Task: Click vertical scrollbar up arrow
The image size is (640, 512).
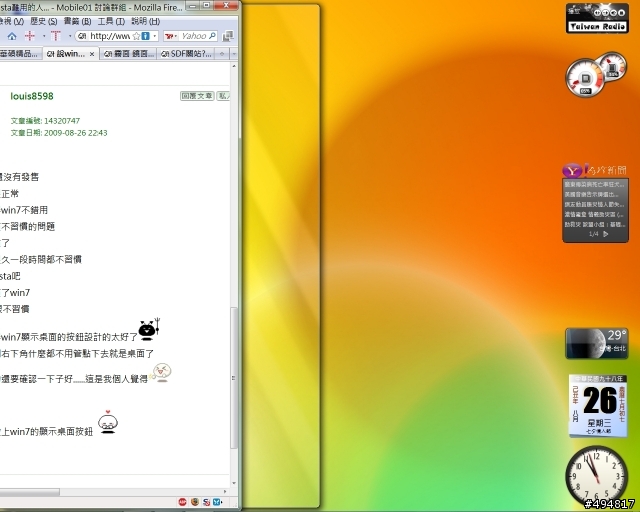Action: [234, 66]
